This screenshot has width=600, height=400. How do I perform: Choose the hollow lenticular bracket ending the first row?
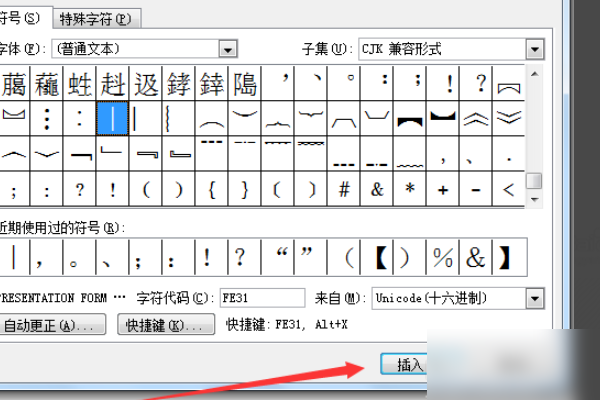coord(509,83)
